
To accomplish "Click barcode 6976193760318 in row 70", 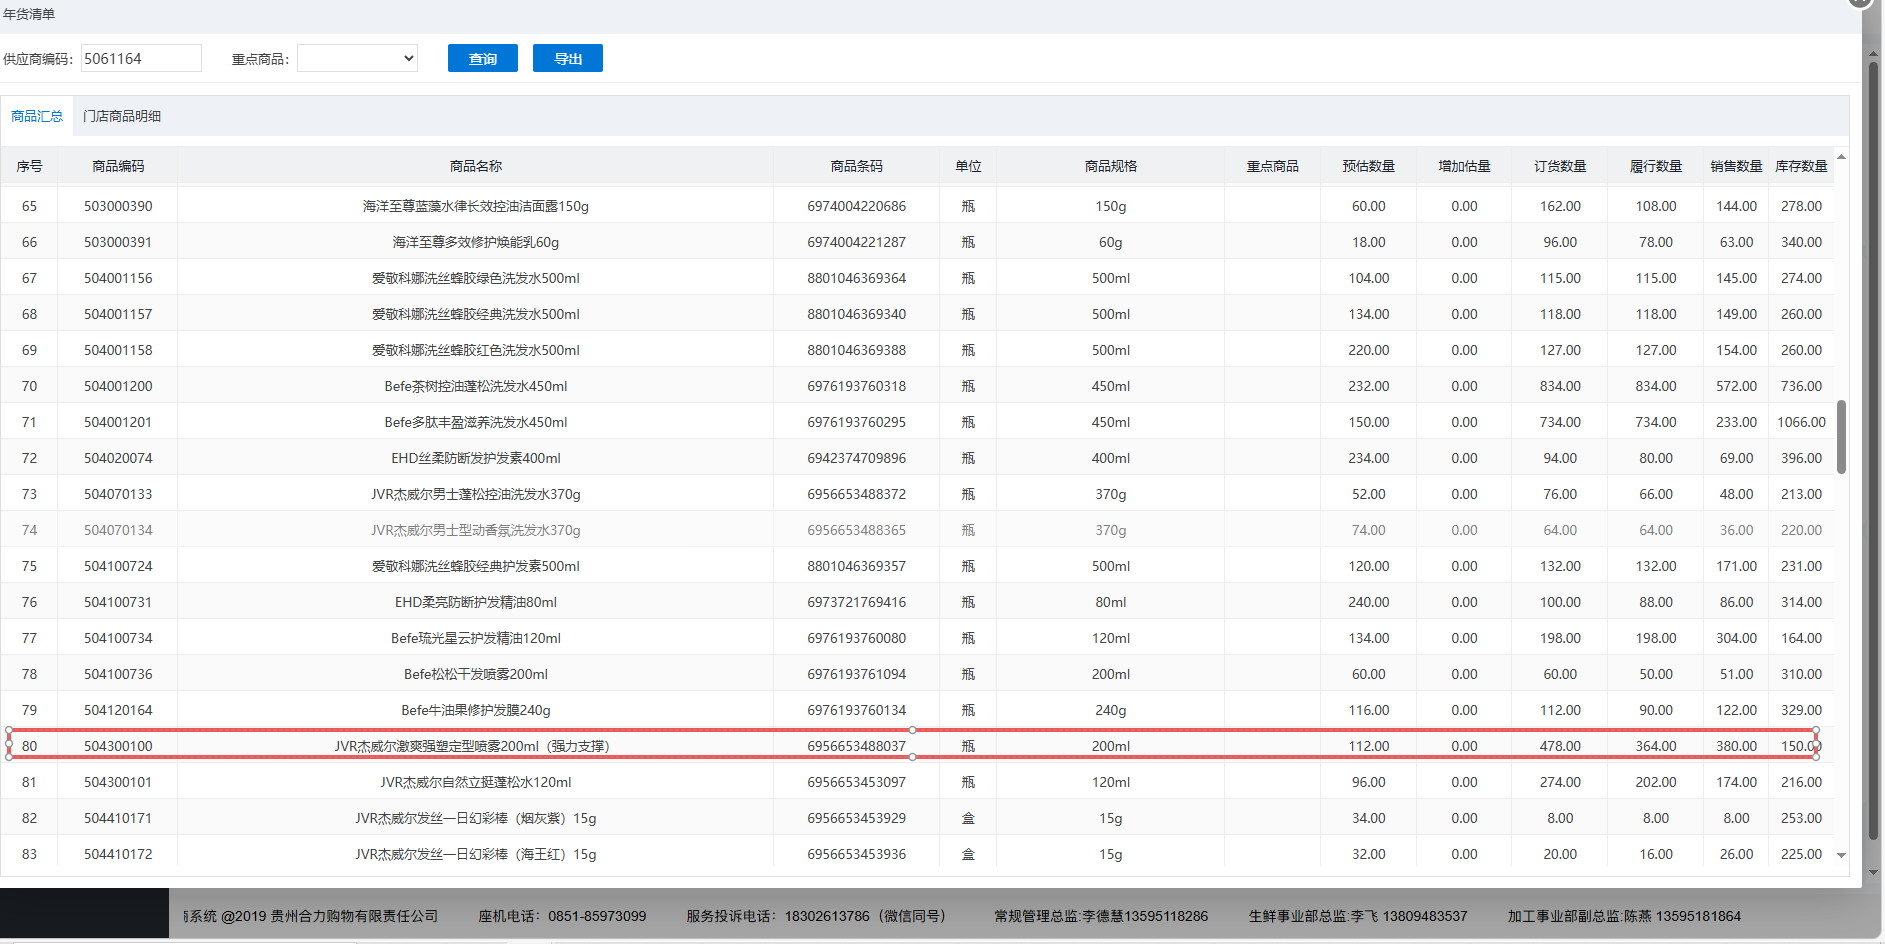I will coord(856,386).
